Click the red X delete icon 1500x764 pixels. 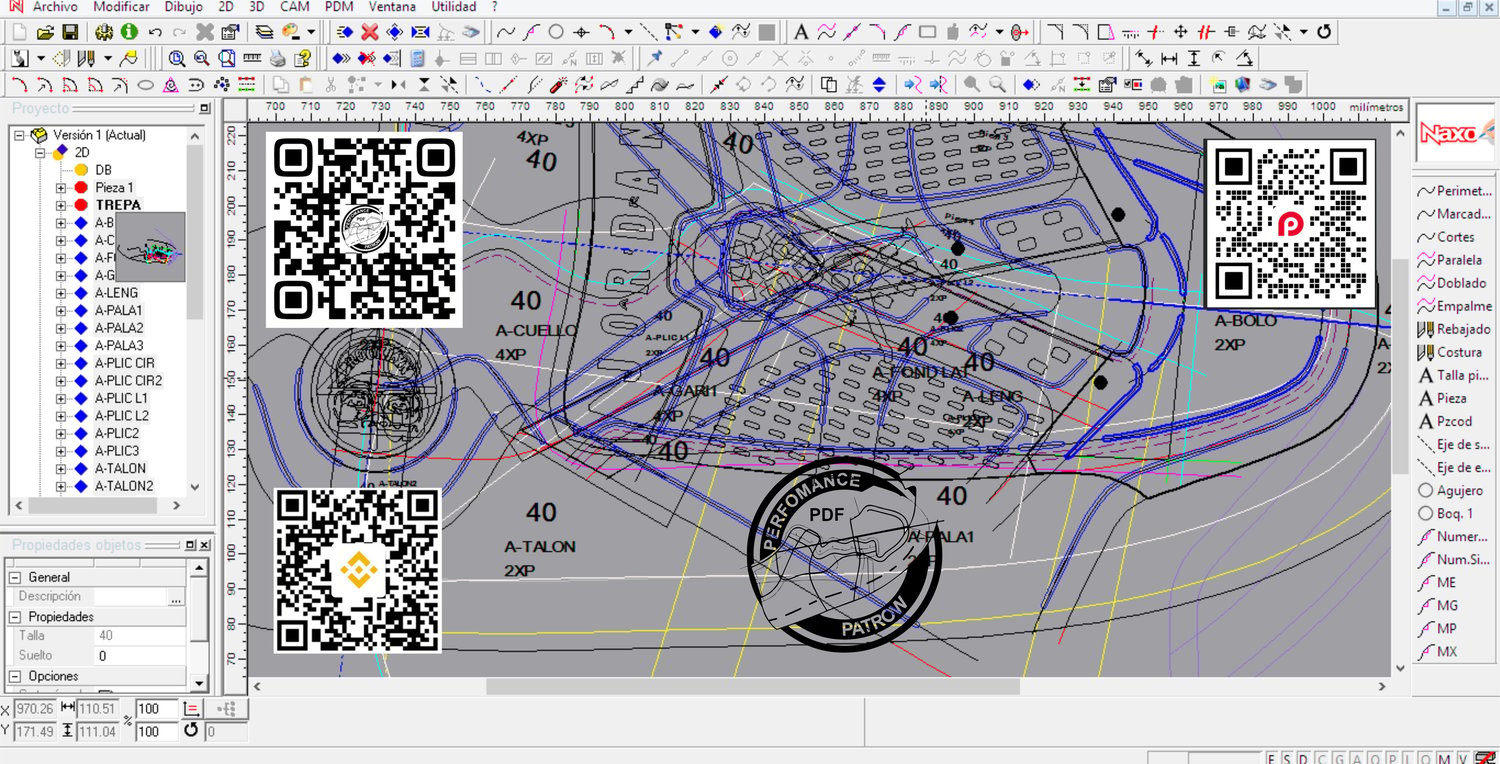[x=369, y=32]
